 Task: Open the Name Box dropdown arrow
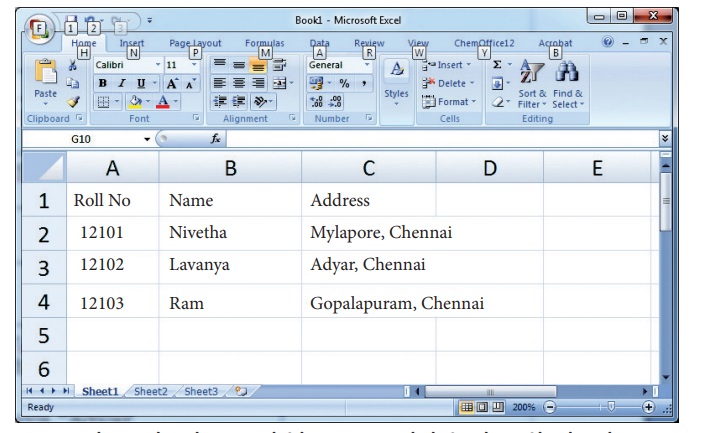[x=148, y=140]
